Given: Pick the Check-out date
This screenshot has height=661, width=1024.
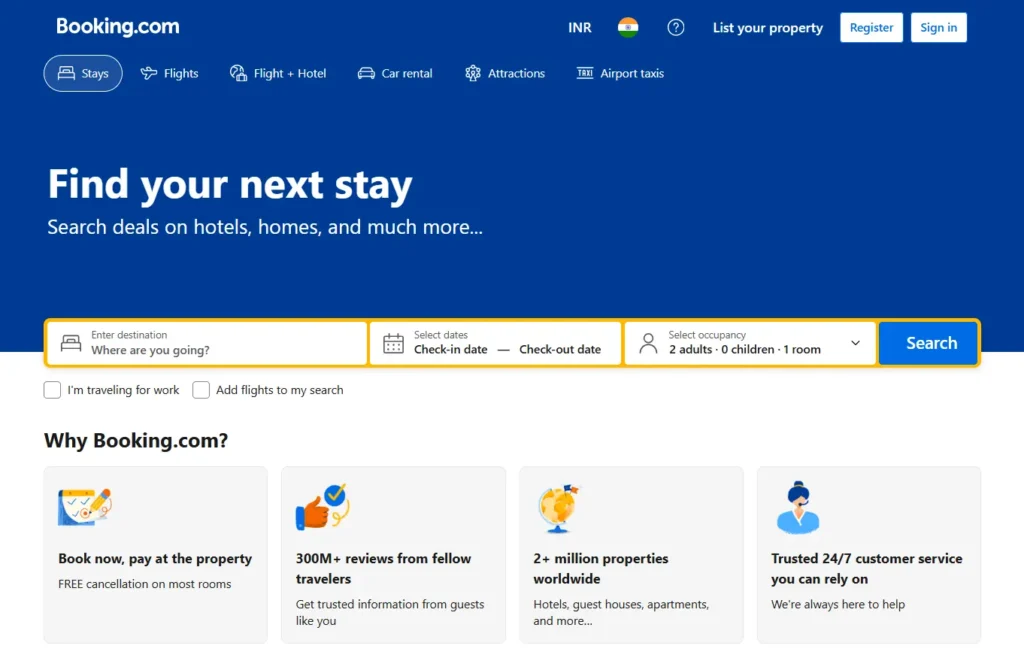Looking at the screenshot, I should (560, 349).
